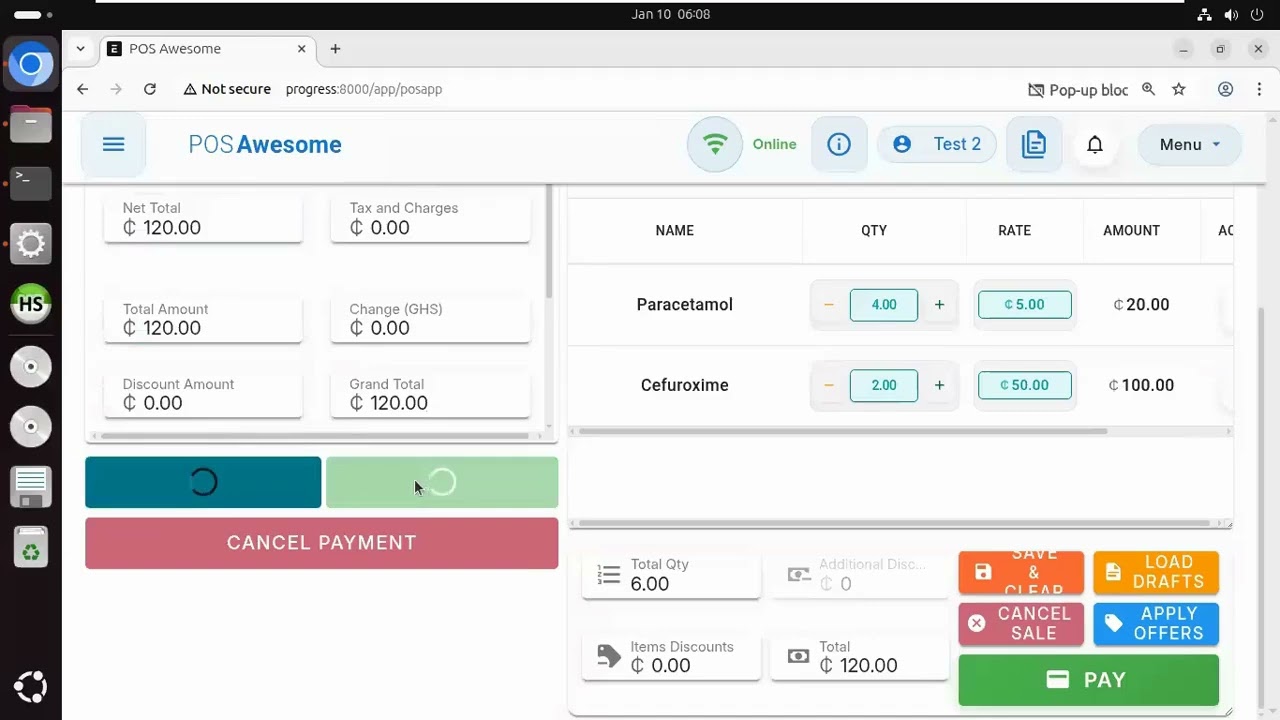This screenshot has height=720, width=1280.
Task: Select the Discount Amount field
Action: [x=203, y=395]
